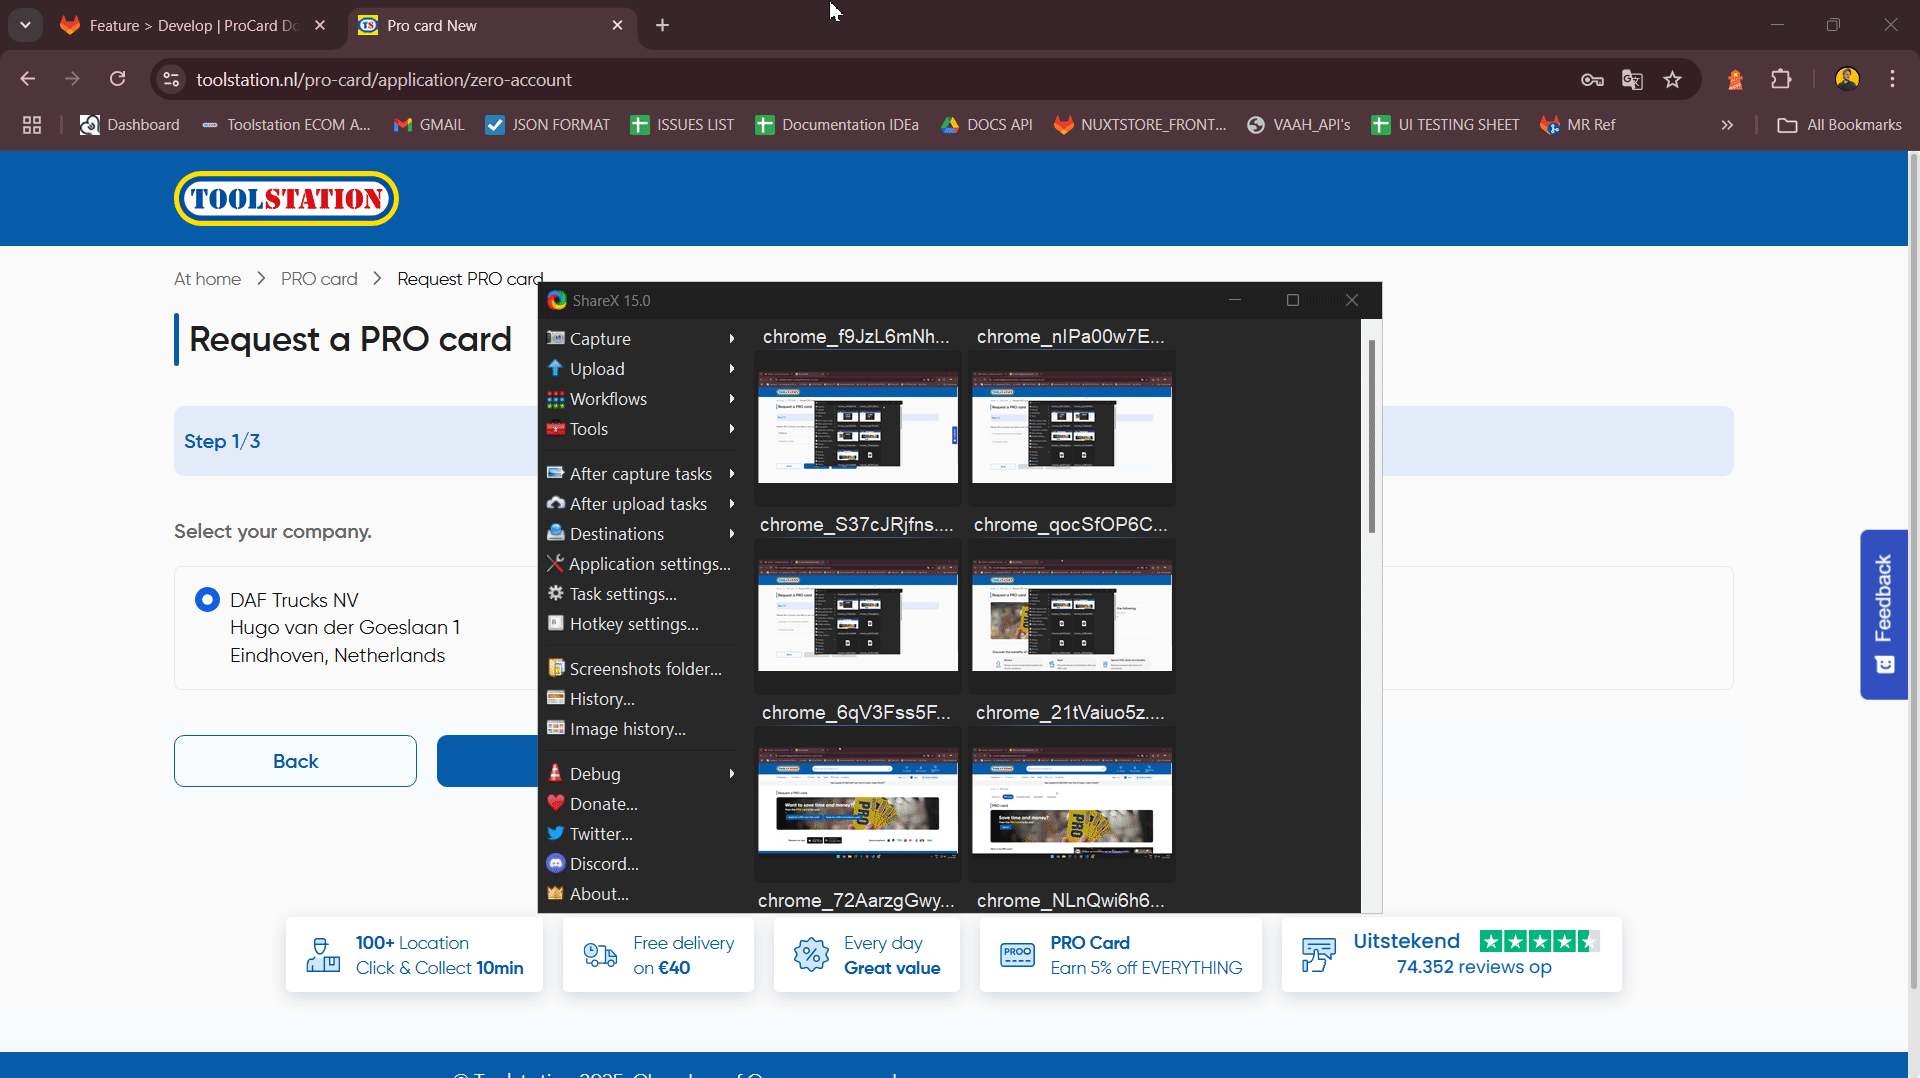Open the tab search dropdown arrow
This screenshot has height=1078, width=1920.
tap(25, 25)
